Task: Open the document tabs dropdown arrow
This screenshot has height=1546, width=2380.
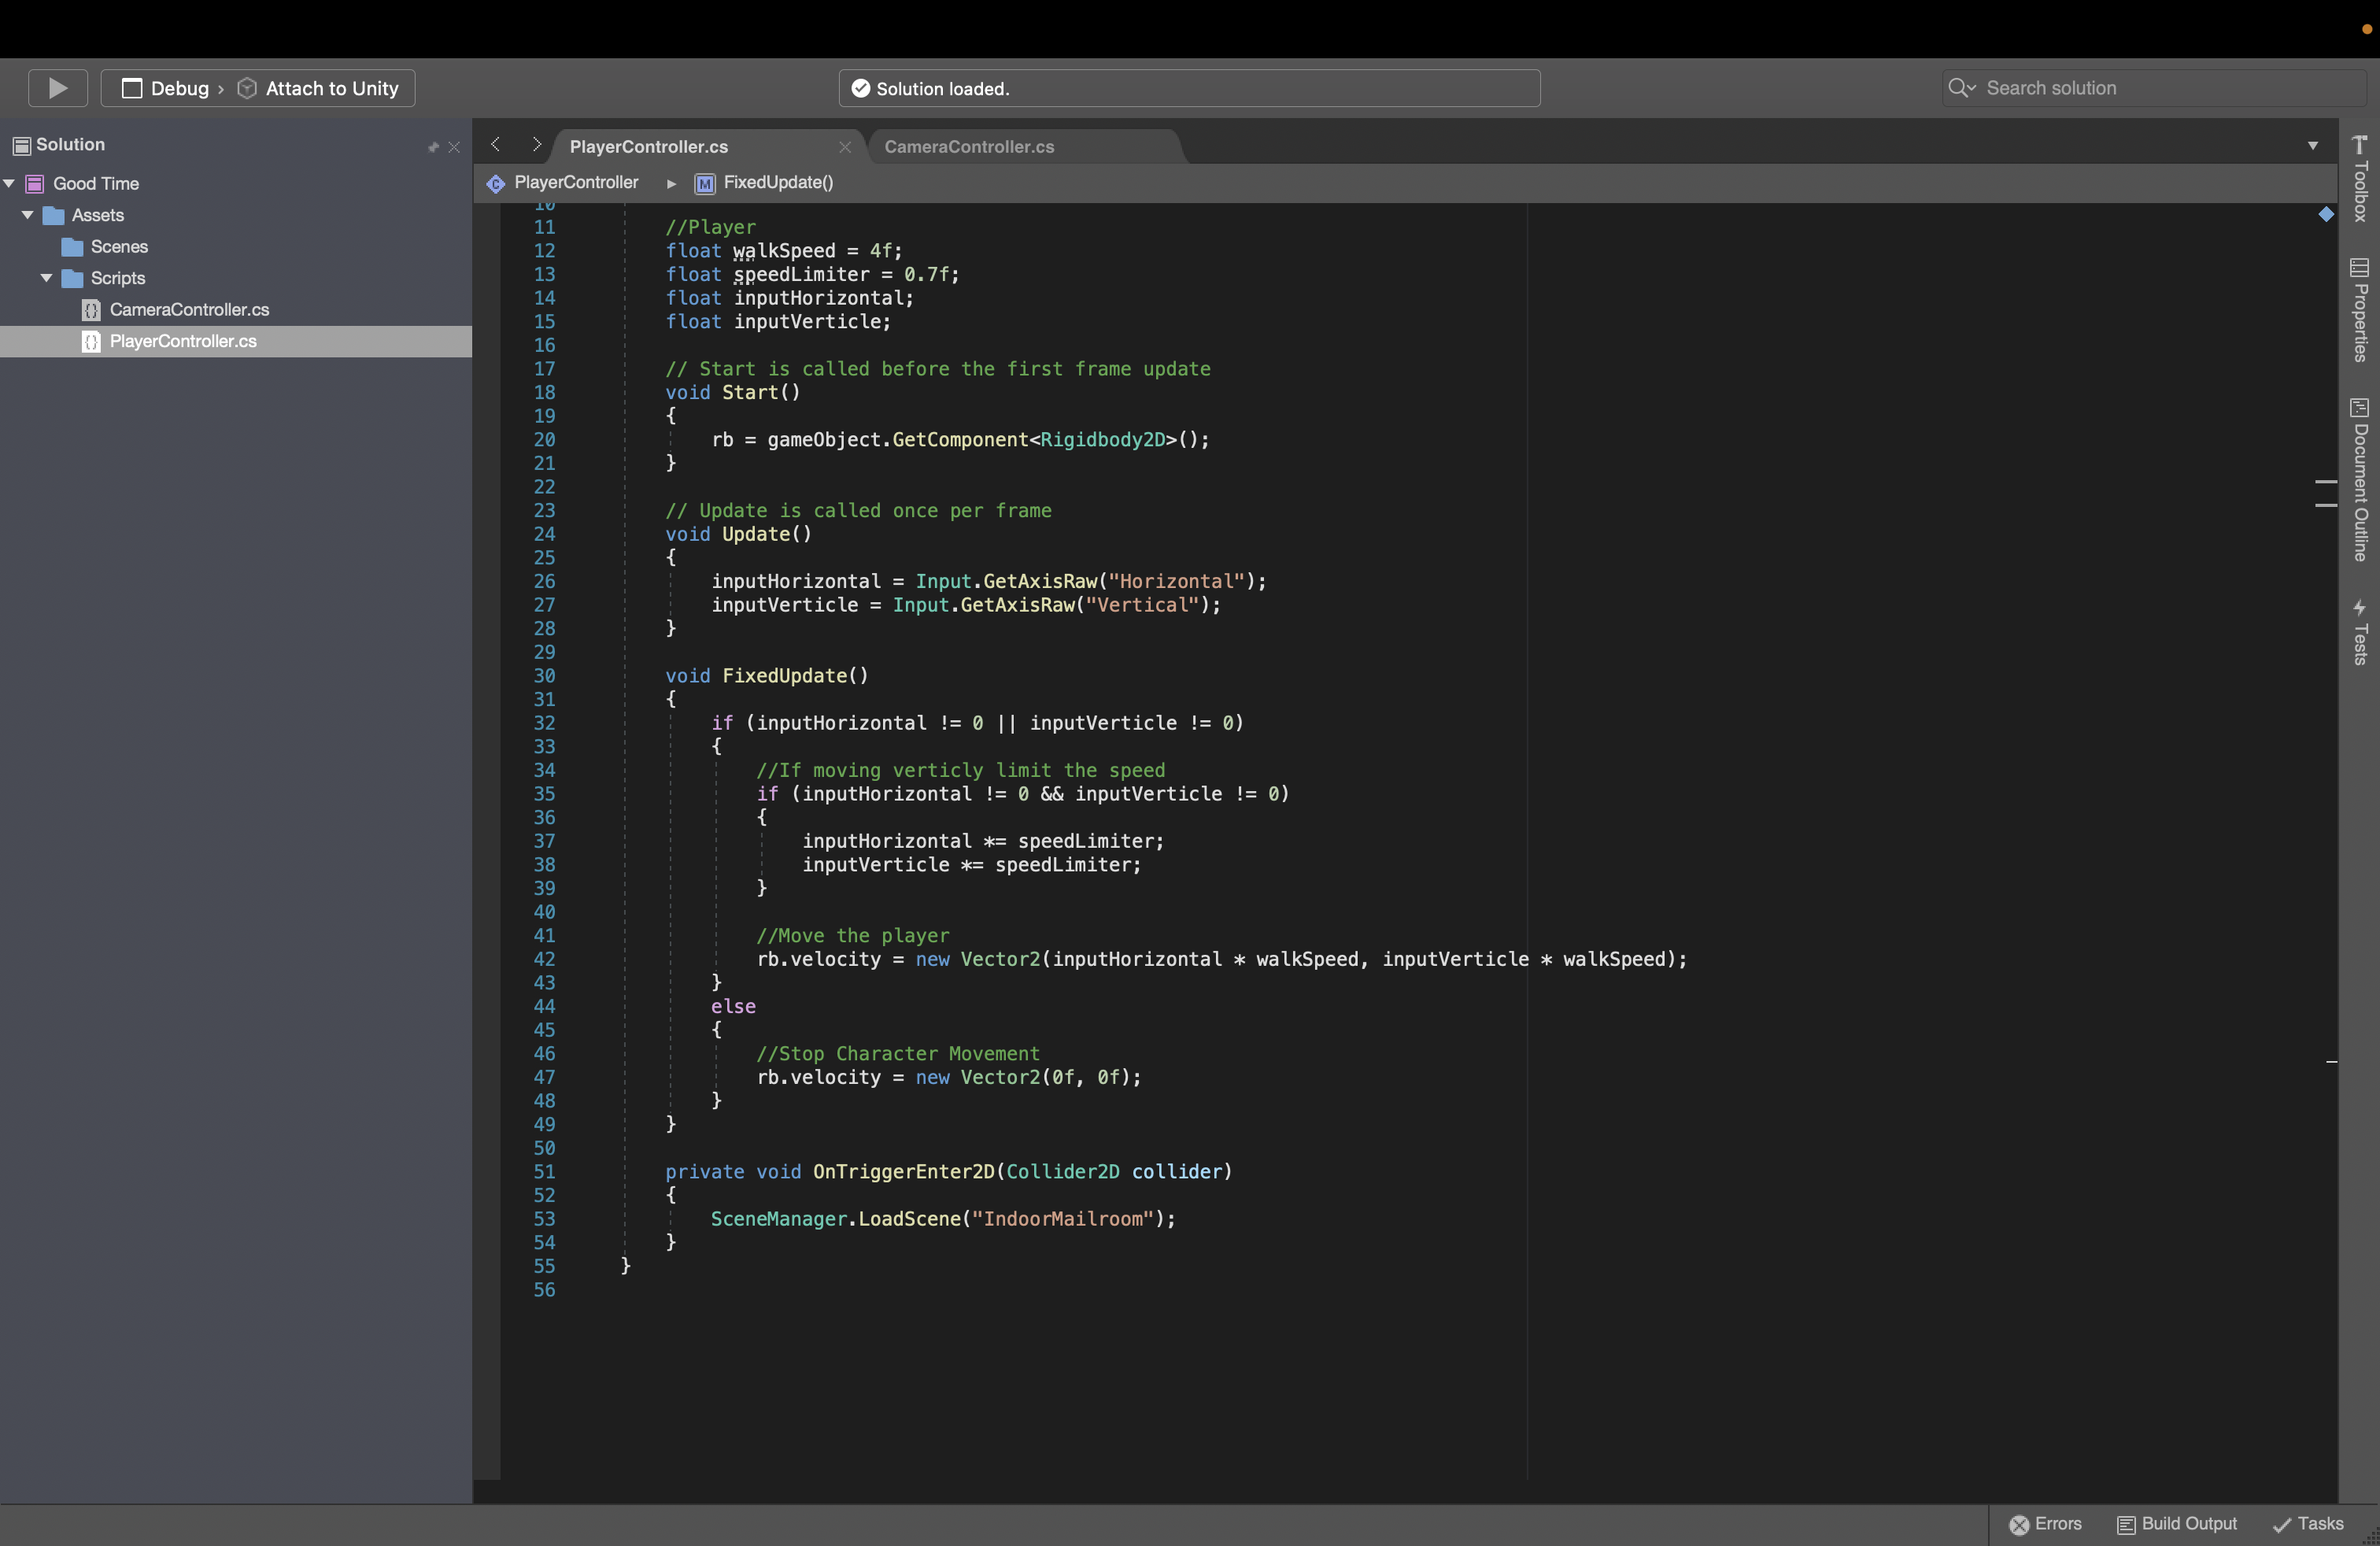Action: tap(2313, 146)
